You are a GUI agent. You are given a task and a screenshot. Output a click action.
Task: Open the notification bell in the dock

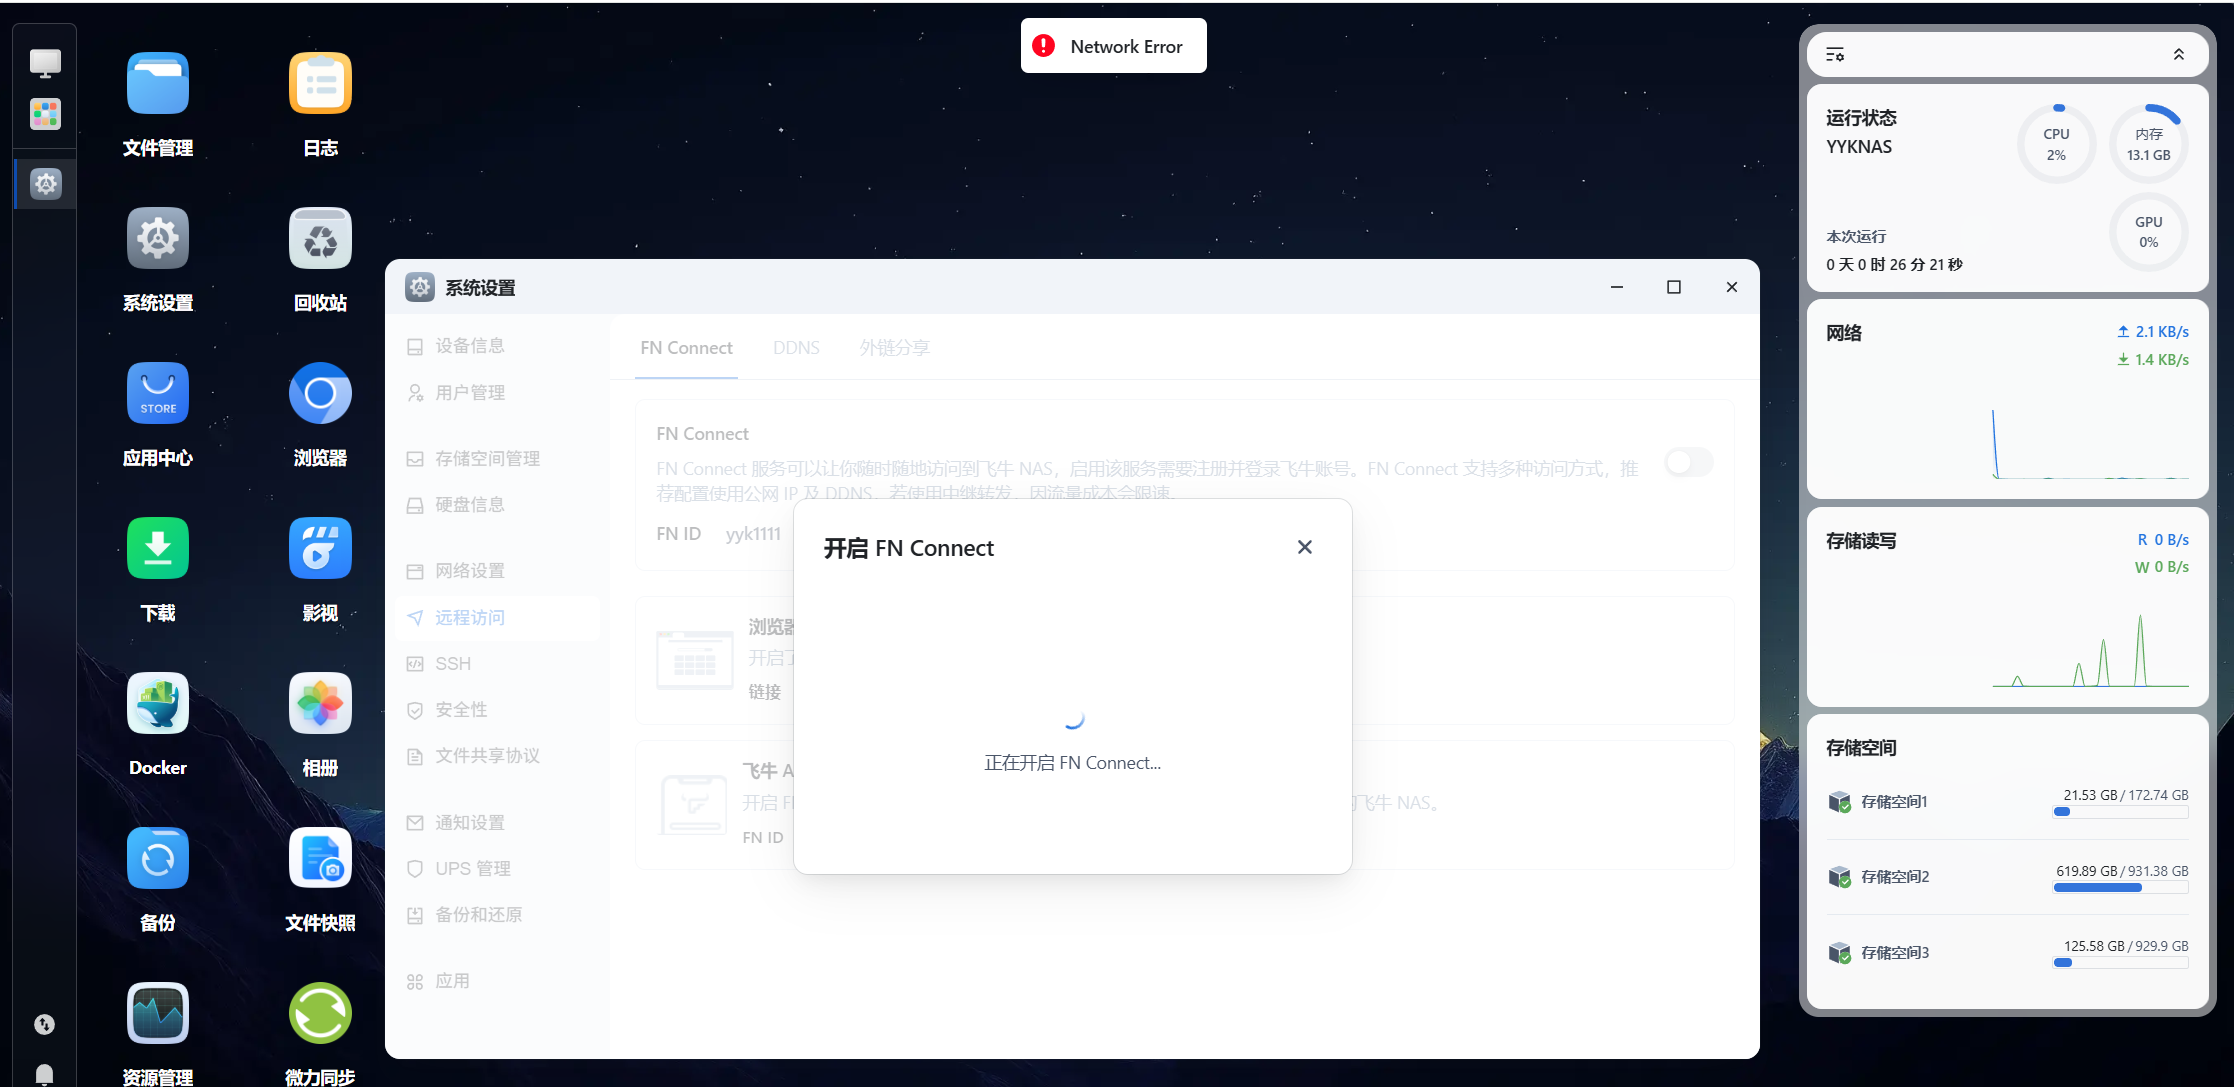[44, 1074]
